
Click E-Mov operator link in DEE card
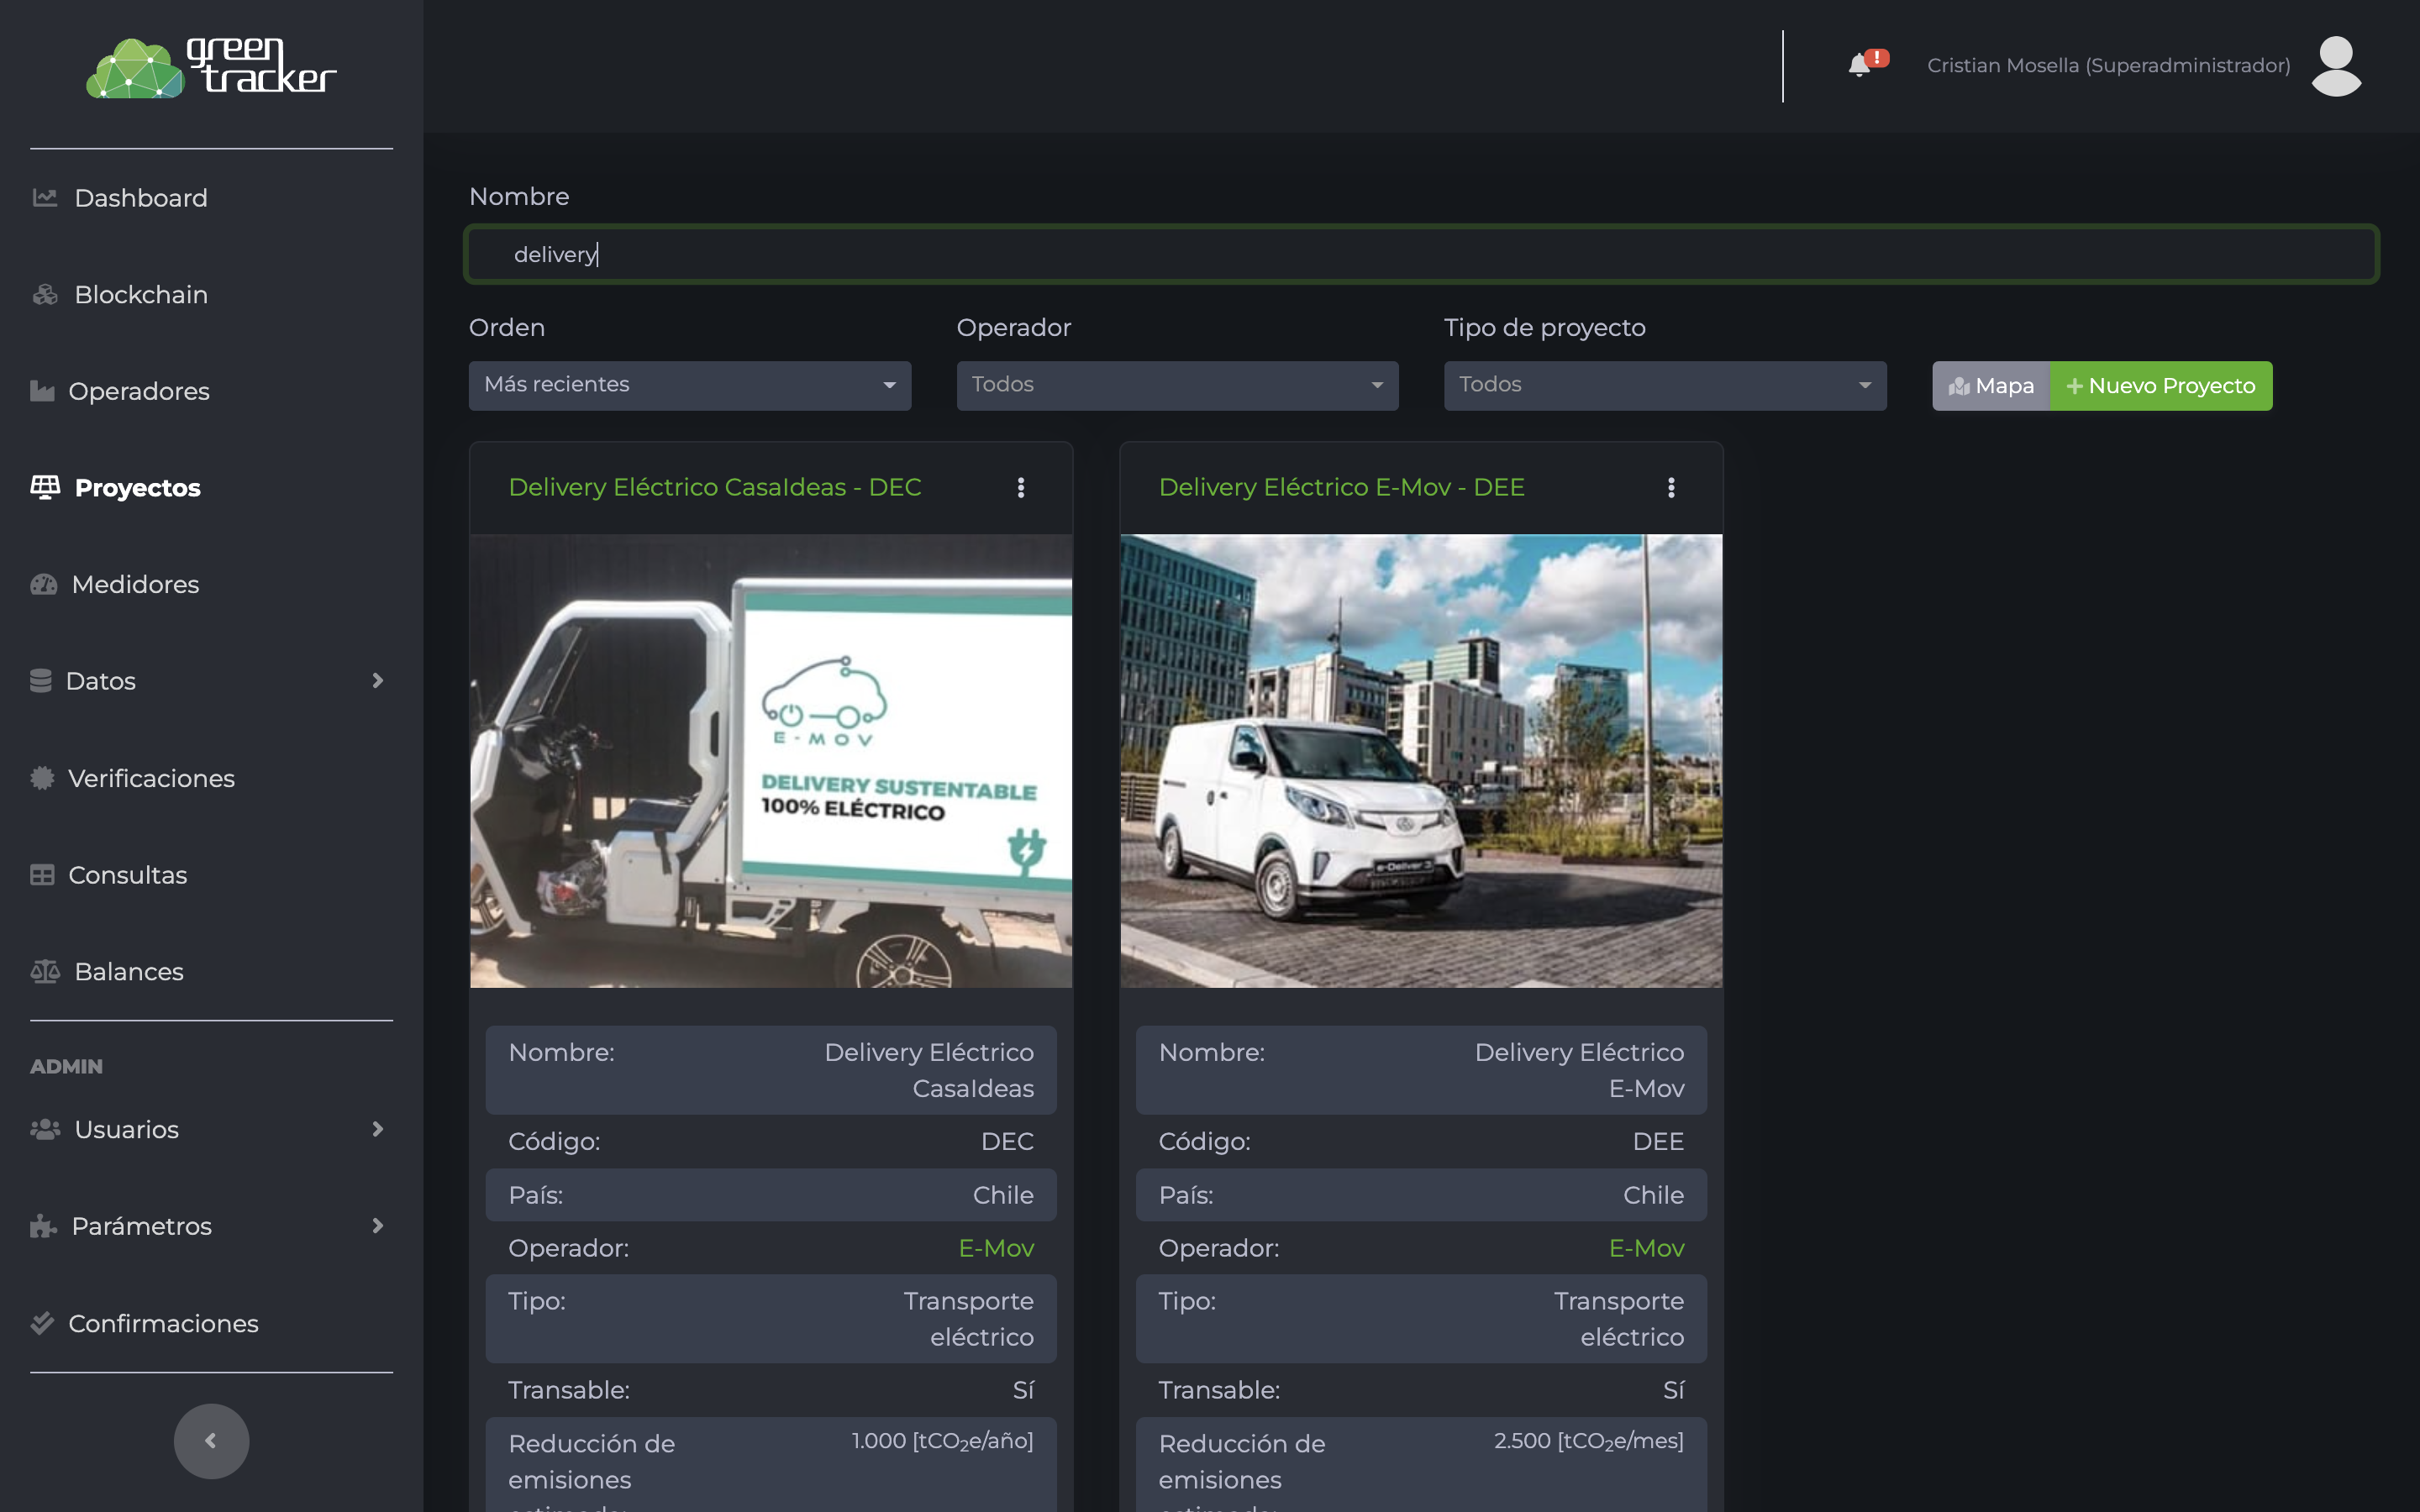point(1646,1248)
